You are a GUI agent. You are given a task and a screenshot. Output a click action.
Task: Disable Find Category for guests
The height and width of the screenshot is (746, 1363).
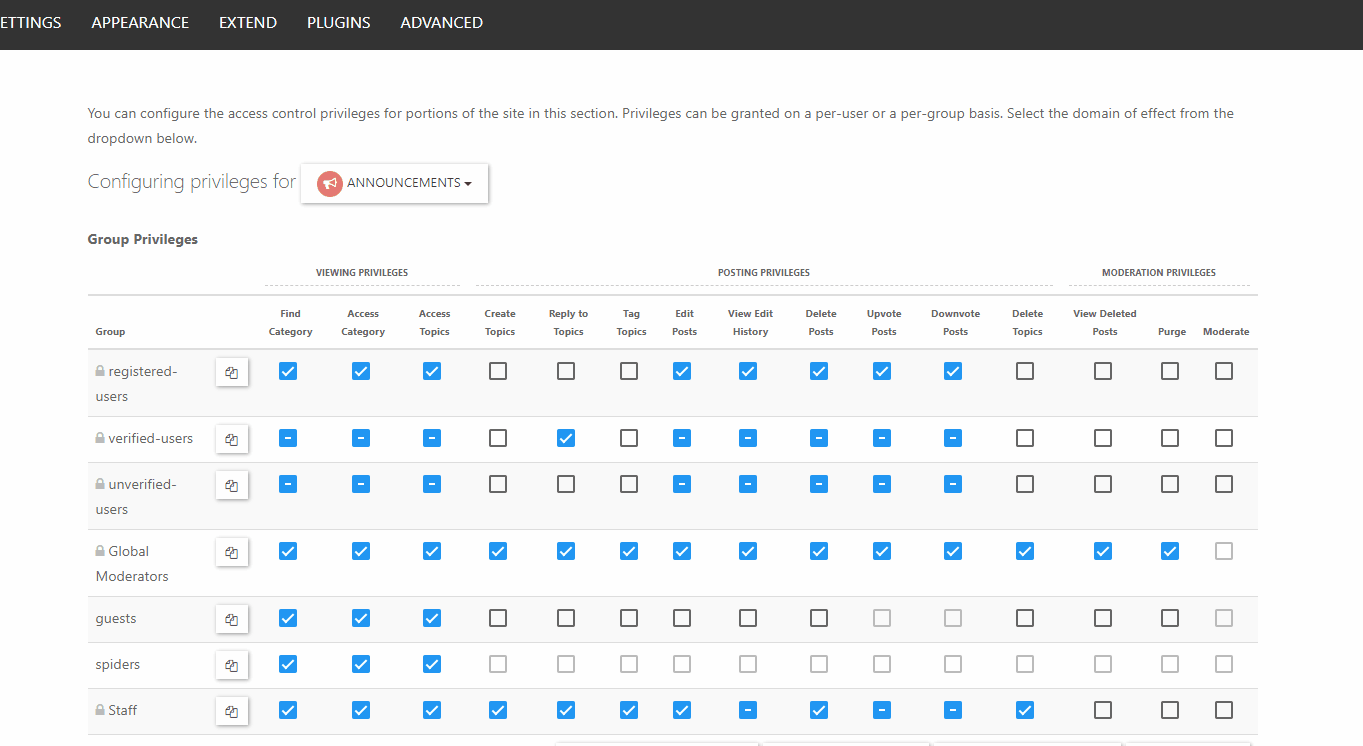point(288,618)
